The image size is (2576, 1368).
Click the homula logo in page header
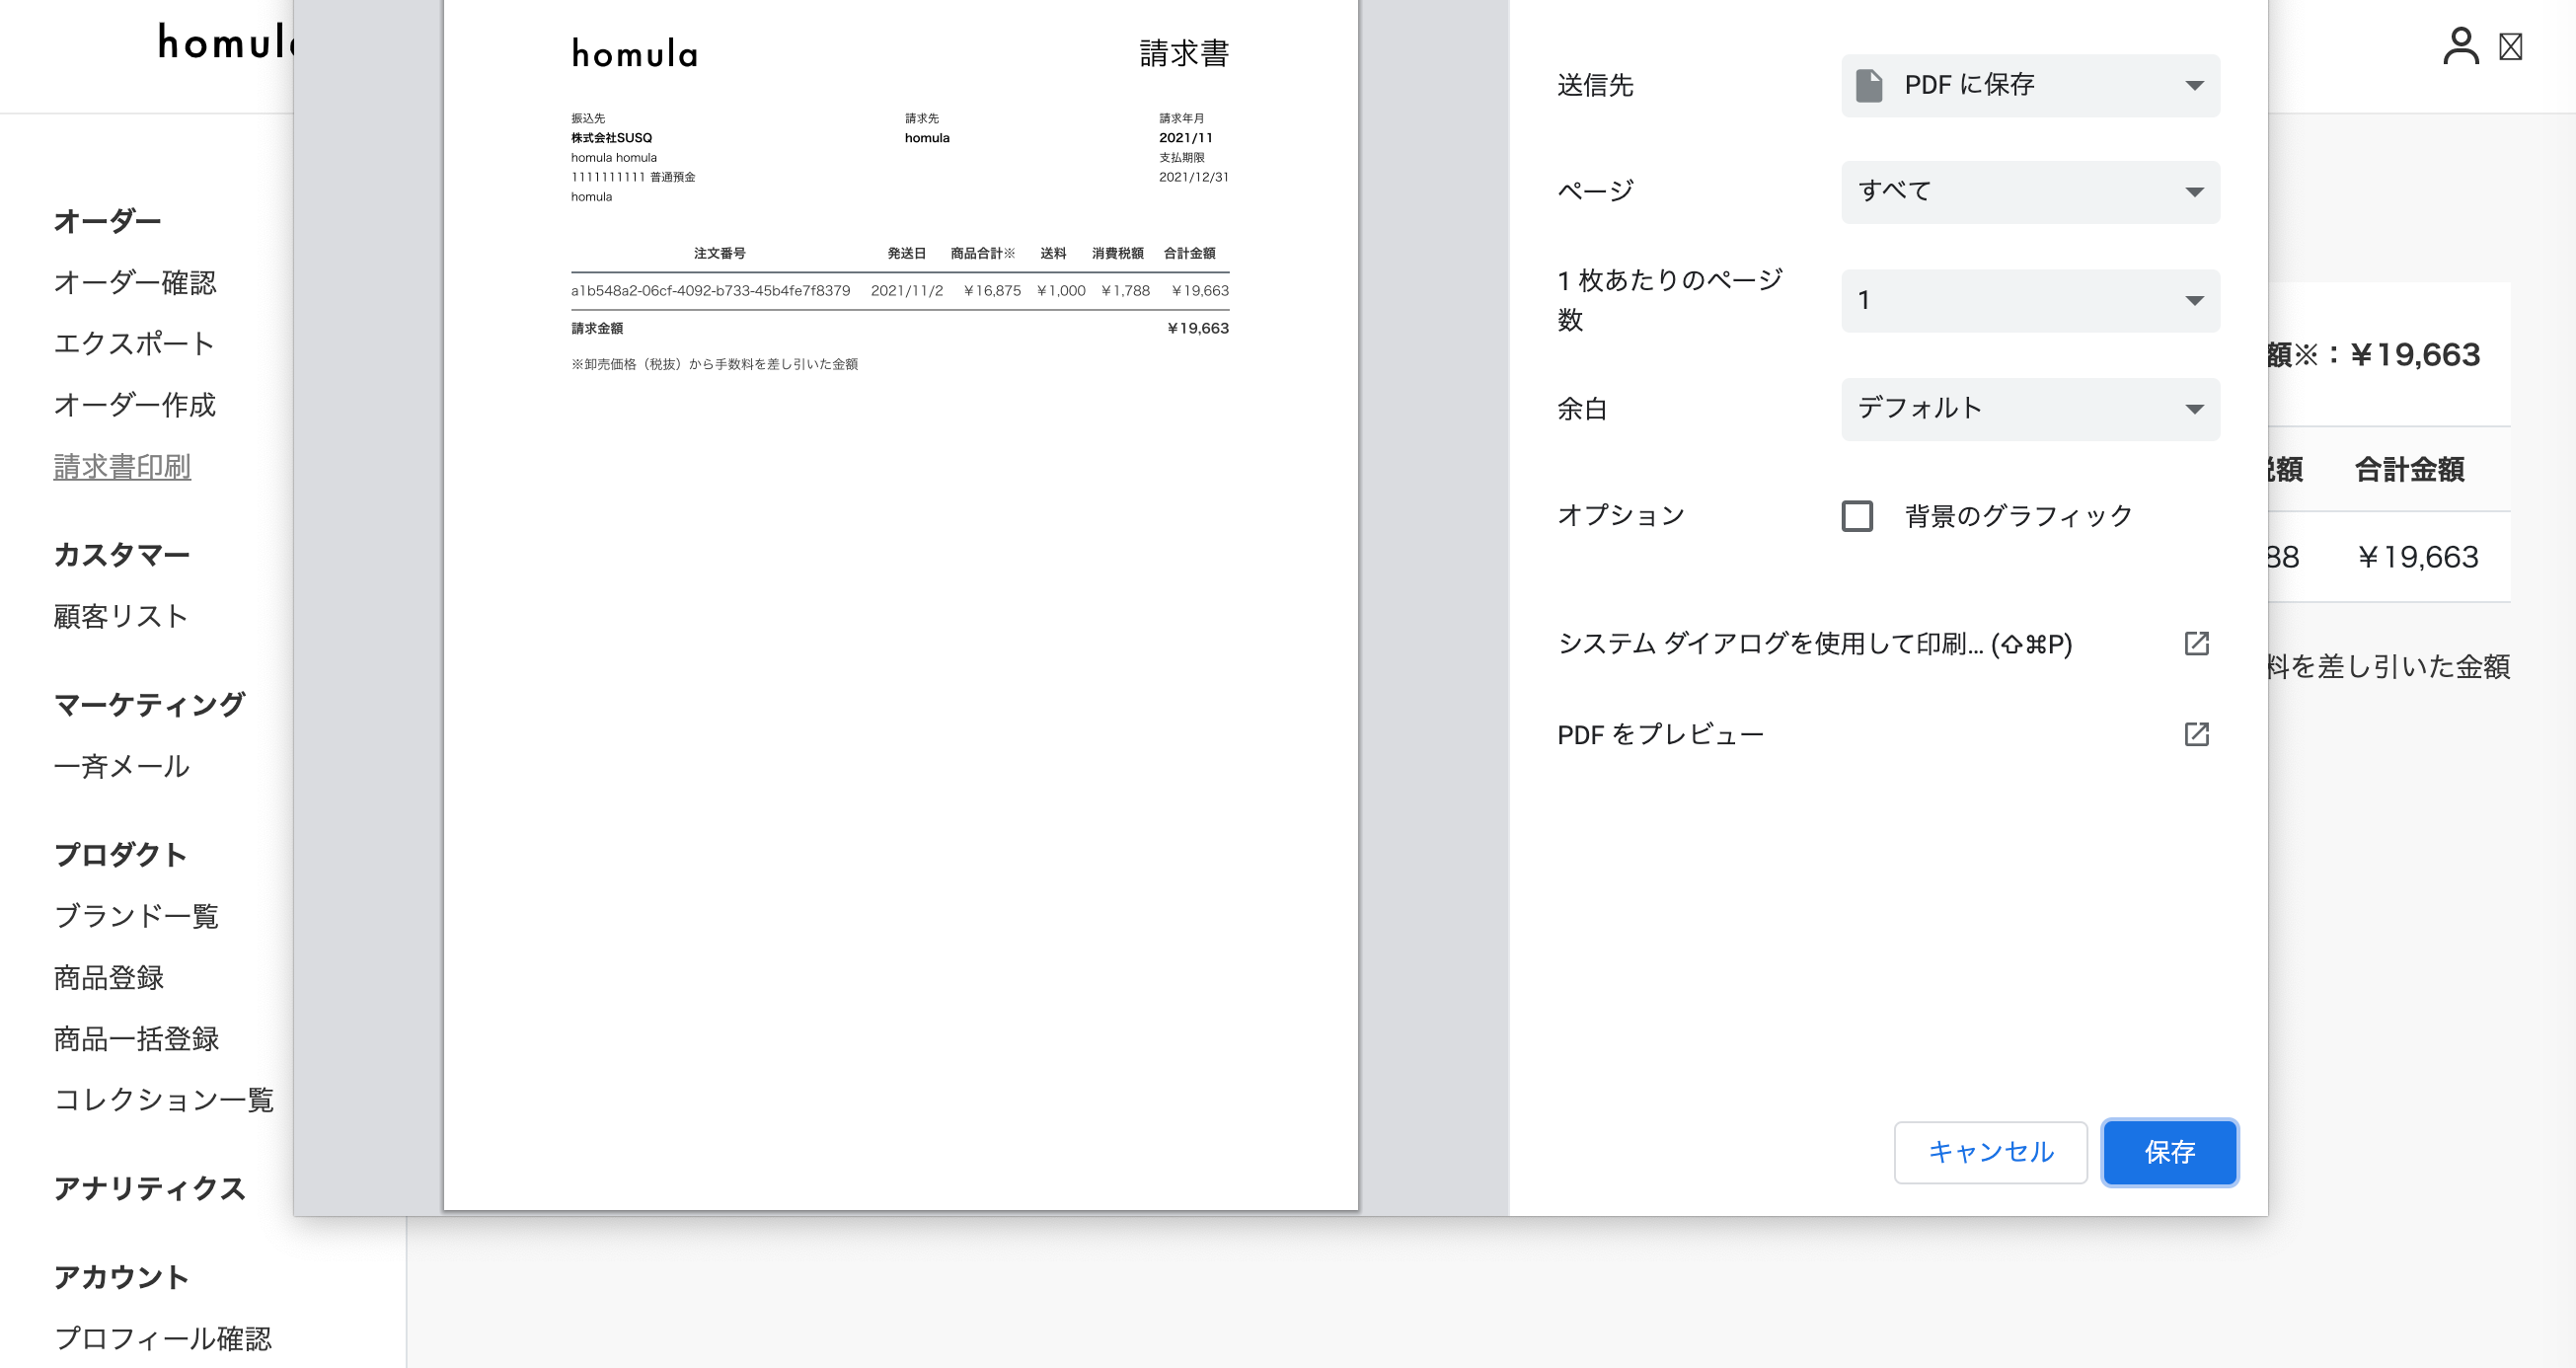[226, 43]
